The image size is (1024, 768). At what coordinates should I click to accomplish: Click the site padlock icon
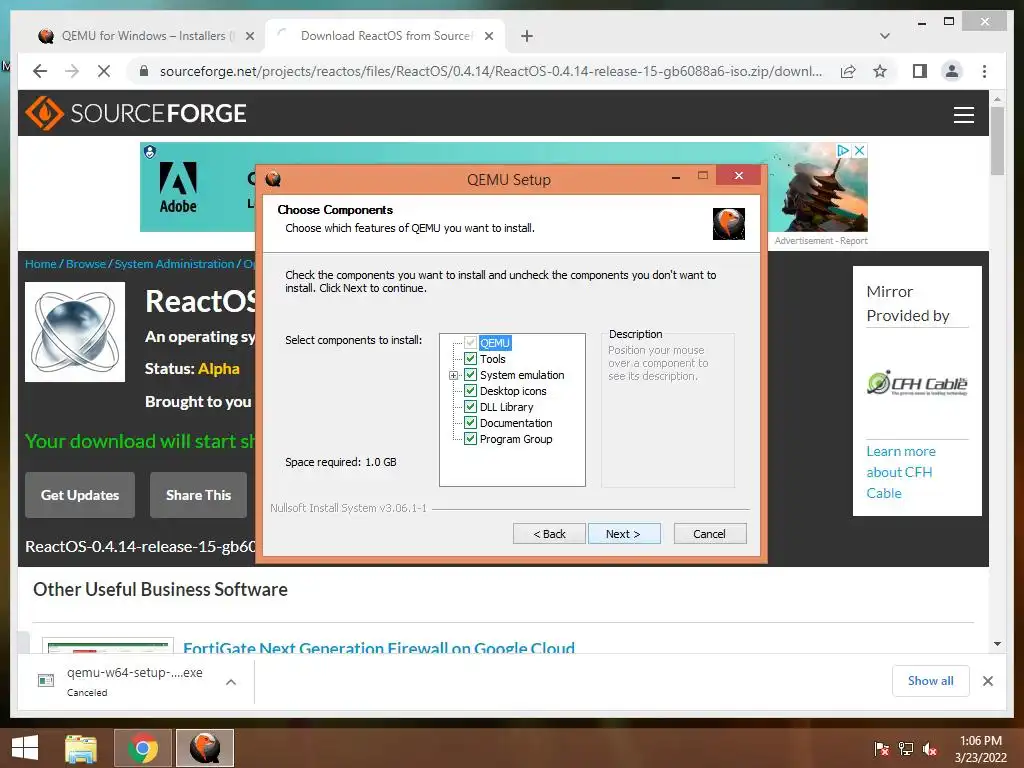144,71
